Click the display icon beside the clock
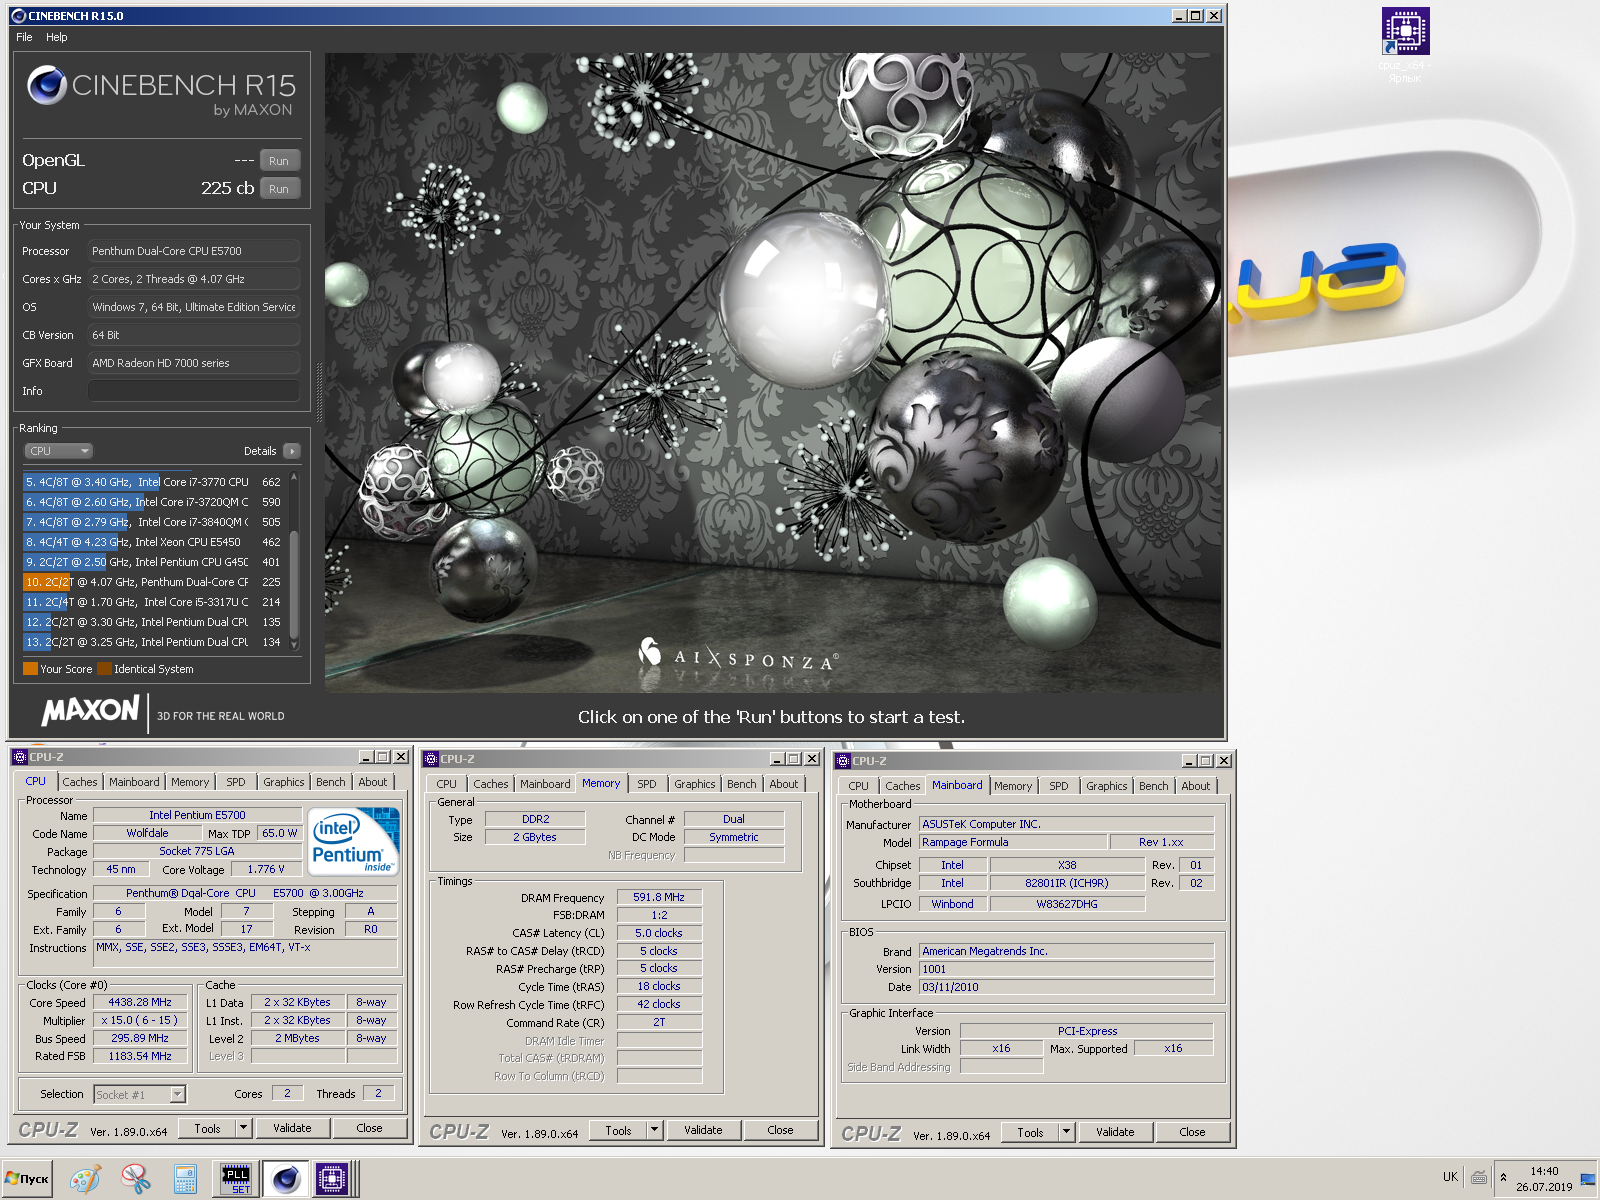Viewport: 1600px width, 1200px height. click(1587, 1179)
